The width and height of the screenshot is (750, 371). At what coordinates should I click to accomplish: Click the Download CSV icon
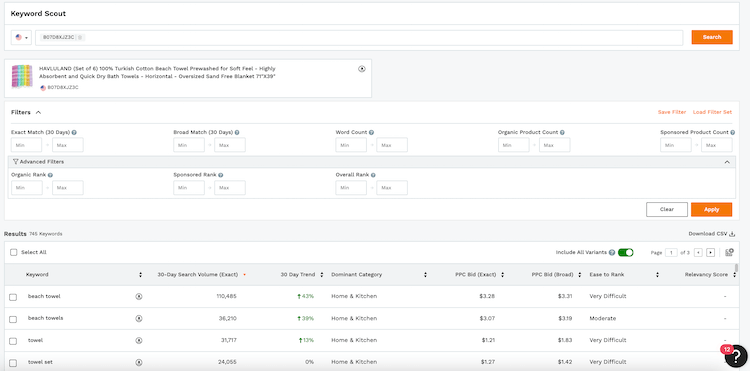(x=732, y=234)
